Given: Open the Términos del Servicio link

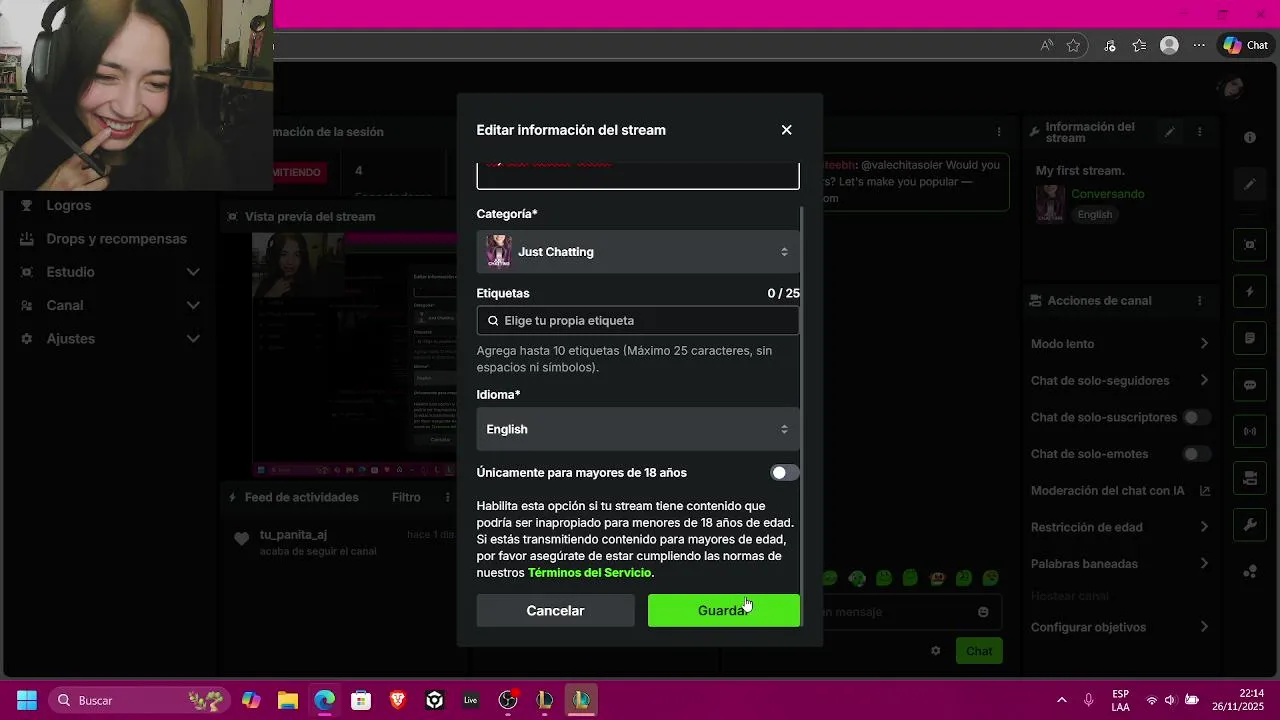Looking at the screenshot, I should click(x=589, y=573).
